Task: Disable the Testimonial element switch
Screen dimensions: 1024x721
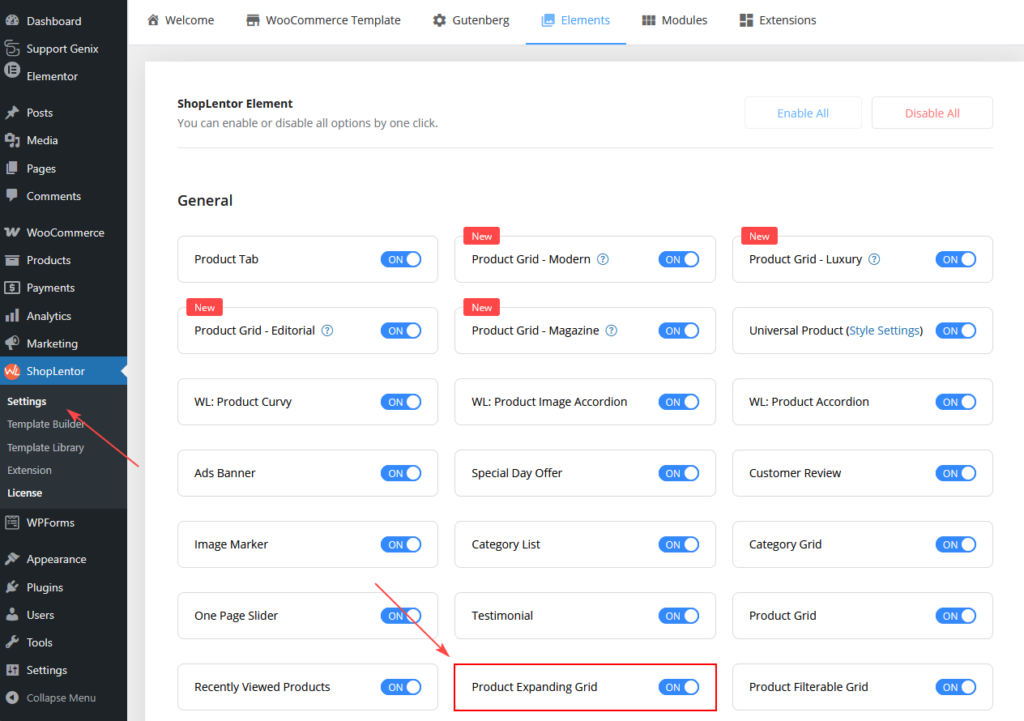Action: point(679,615)
